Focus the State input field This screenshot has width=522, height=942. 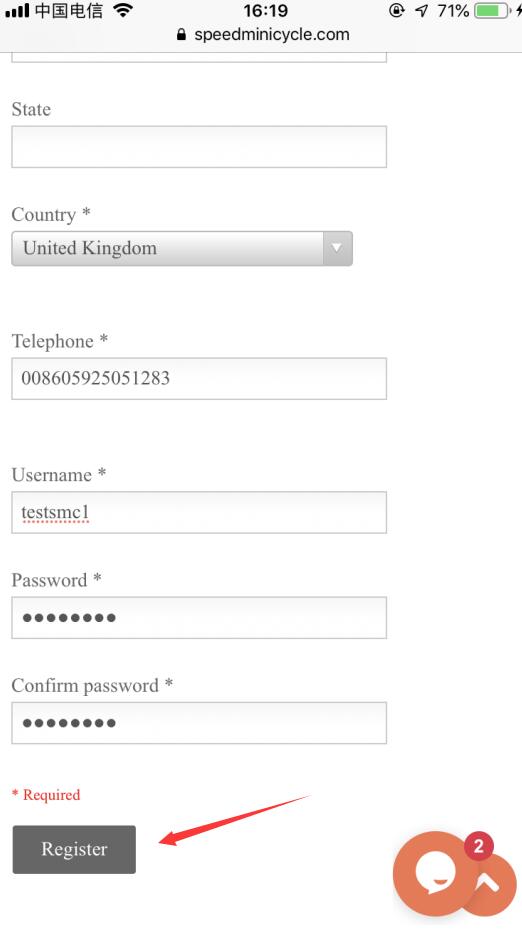(199, 147)
